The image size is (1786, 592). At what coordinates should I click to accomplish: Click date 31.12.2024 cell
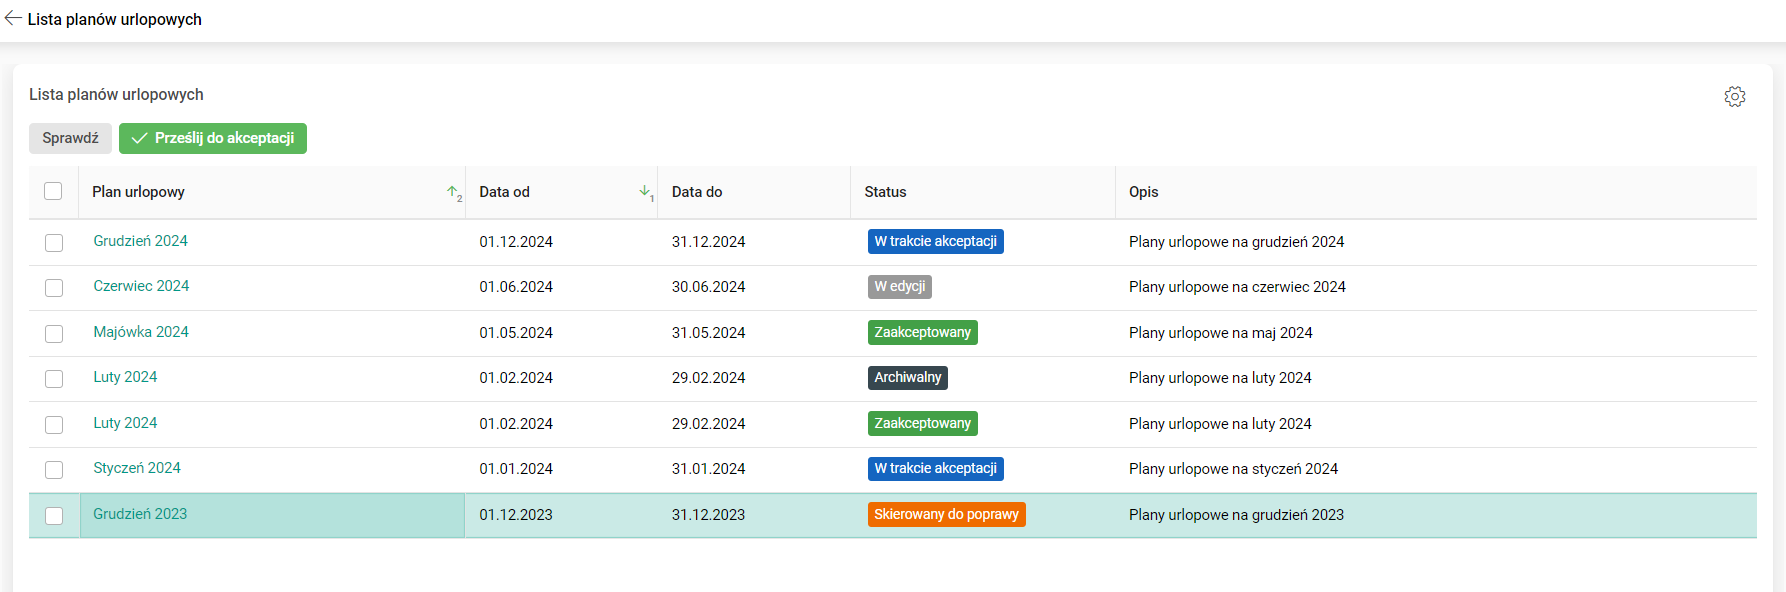pyautogui.click(x=708, y=242)
